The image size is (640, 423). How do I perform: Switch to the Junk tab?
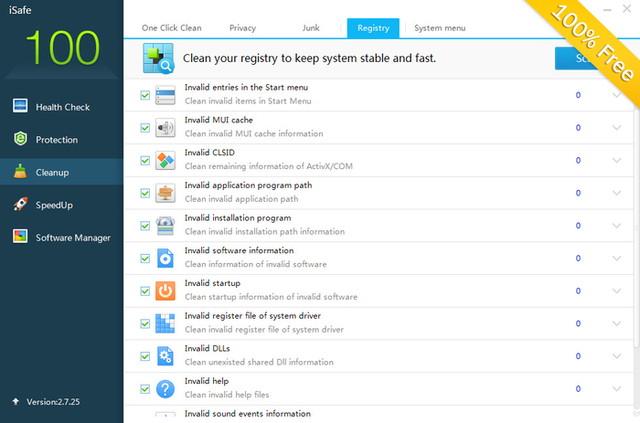pyautogui.click(x=311, y=28)
